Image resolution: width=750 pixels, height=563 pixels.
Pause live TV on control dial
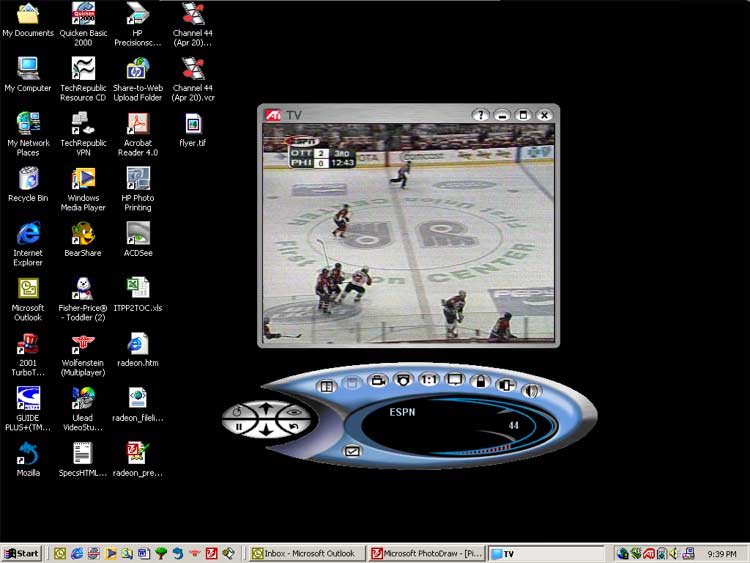239,427
